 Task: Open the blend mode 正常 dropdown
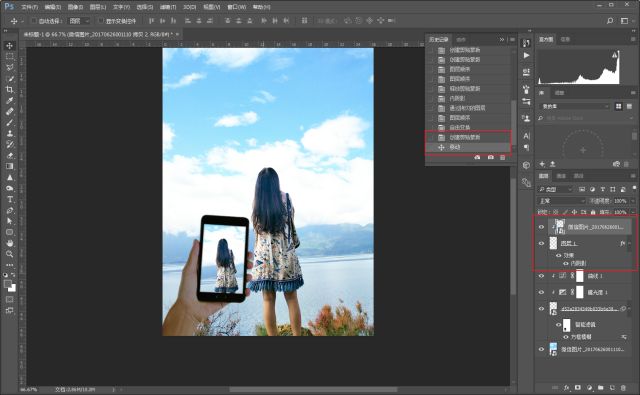point(562,201)
